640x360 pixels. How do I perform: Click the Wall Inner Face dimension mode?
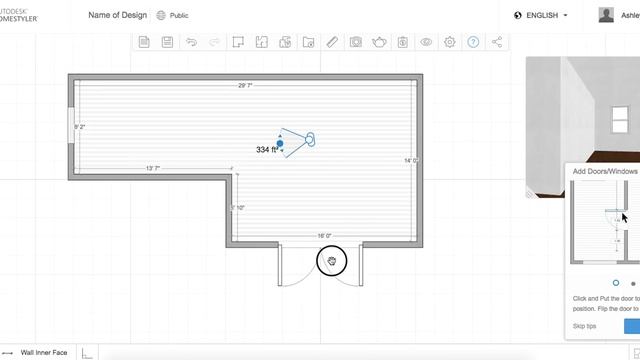[x=44, y=353]
